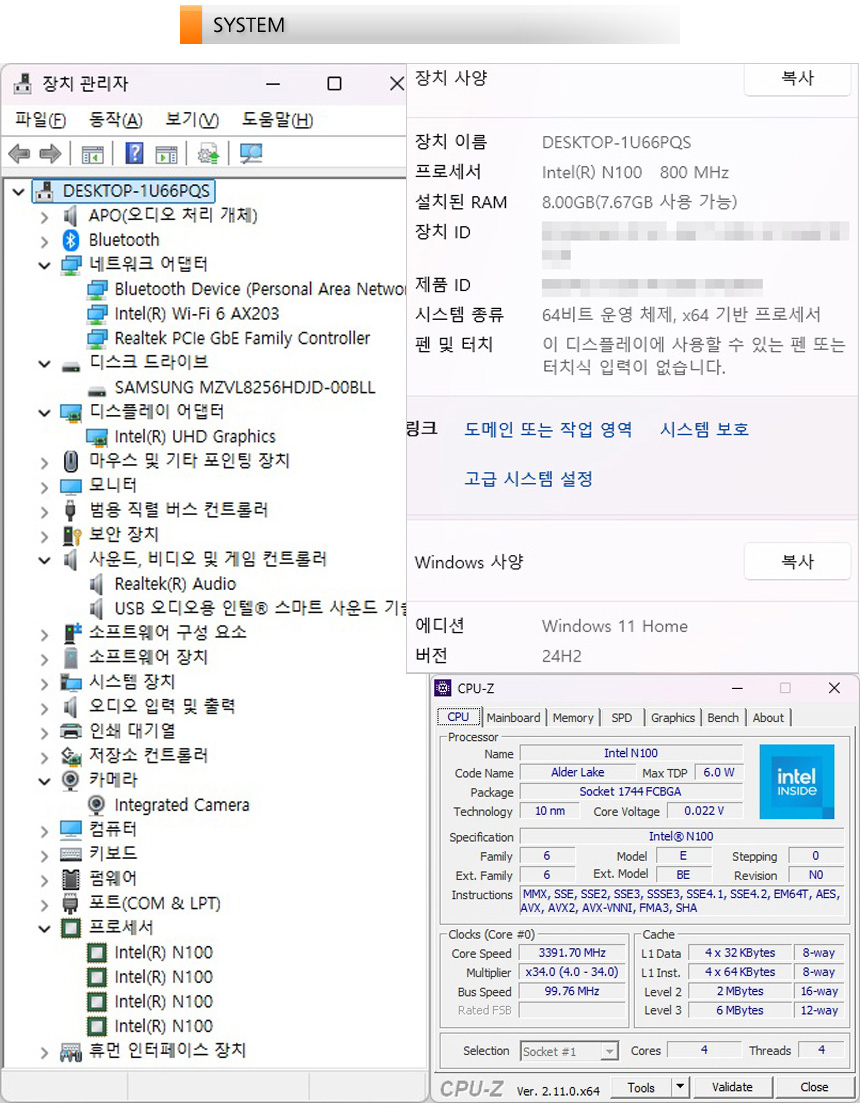Switch to the Bench tab in CPU-Z

[723, 717]
